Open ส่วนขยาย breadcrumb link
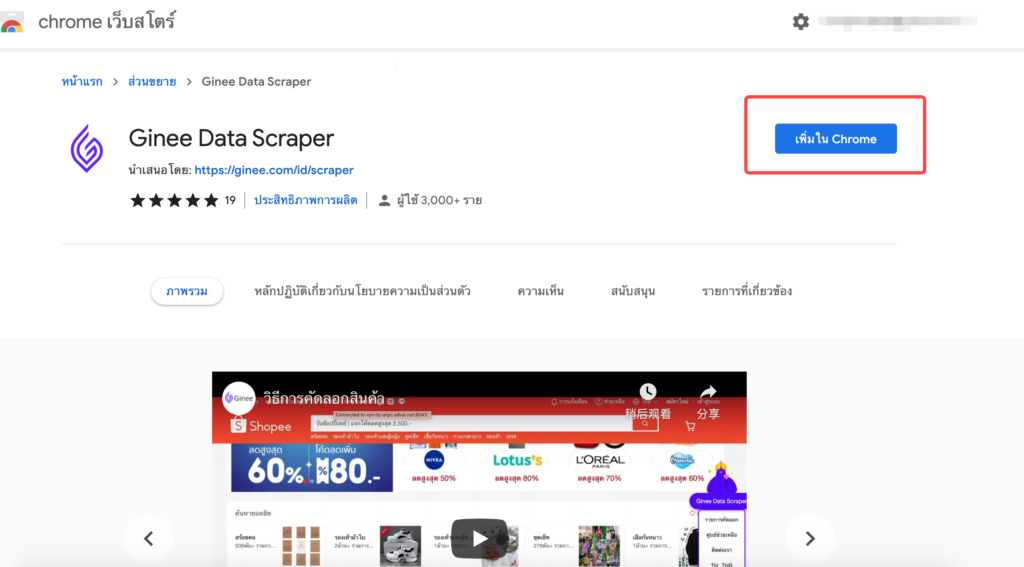Screen dimensions: 1024x567 click(152, 82)
